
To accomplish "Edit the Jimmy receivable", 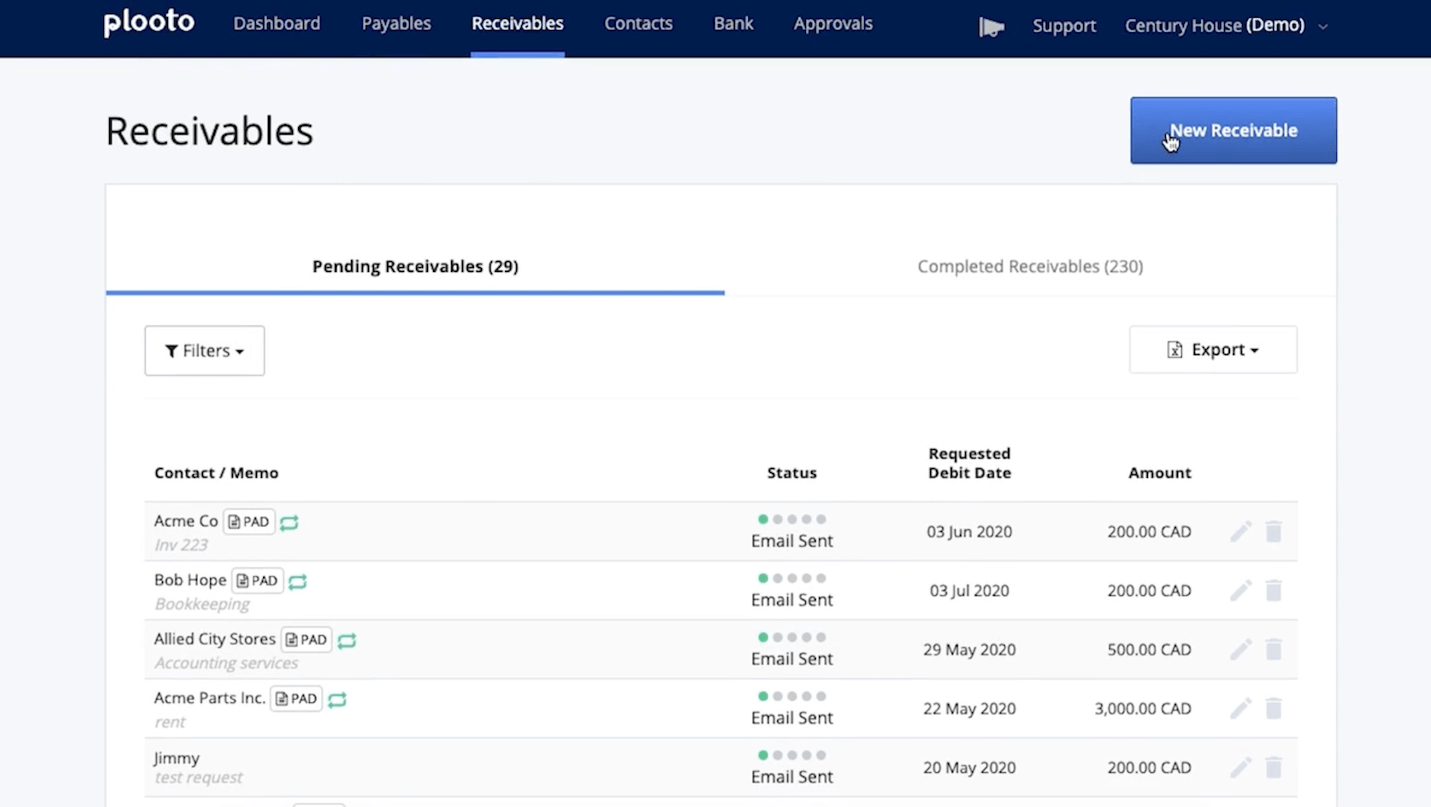I will click(x=1241, y=768).
